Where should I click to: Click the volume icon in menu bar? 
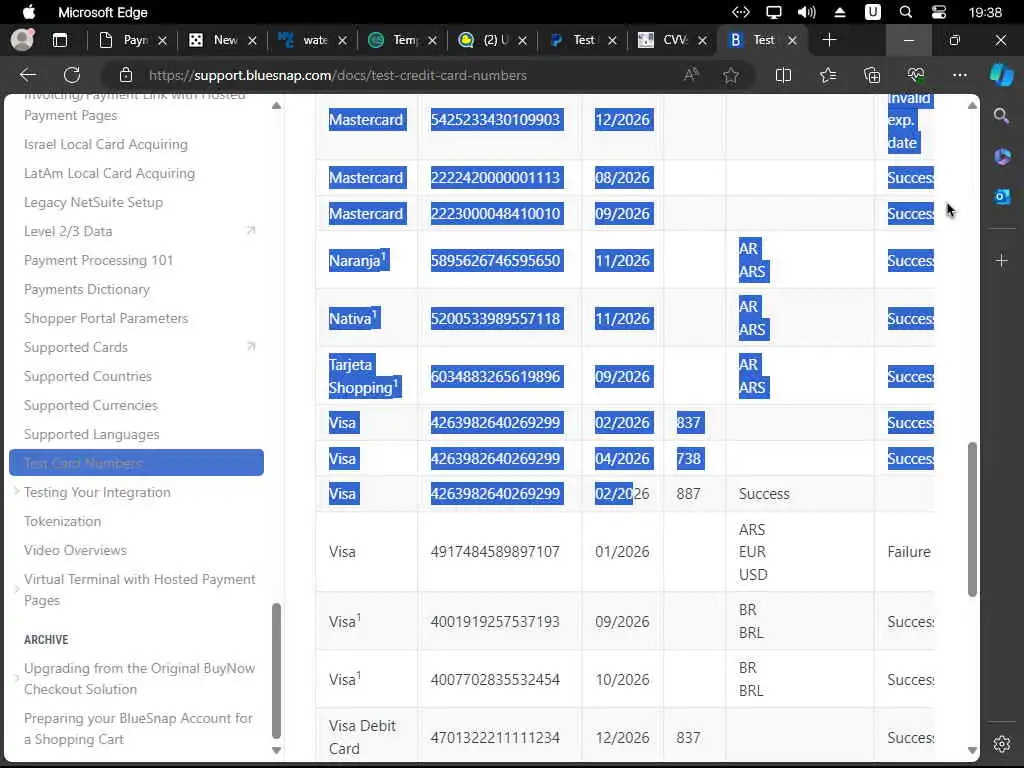click(807, 12)
